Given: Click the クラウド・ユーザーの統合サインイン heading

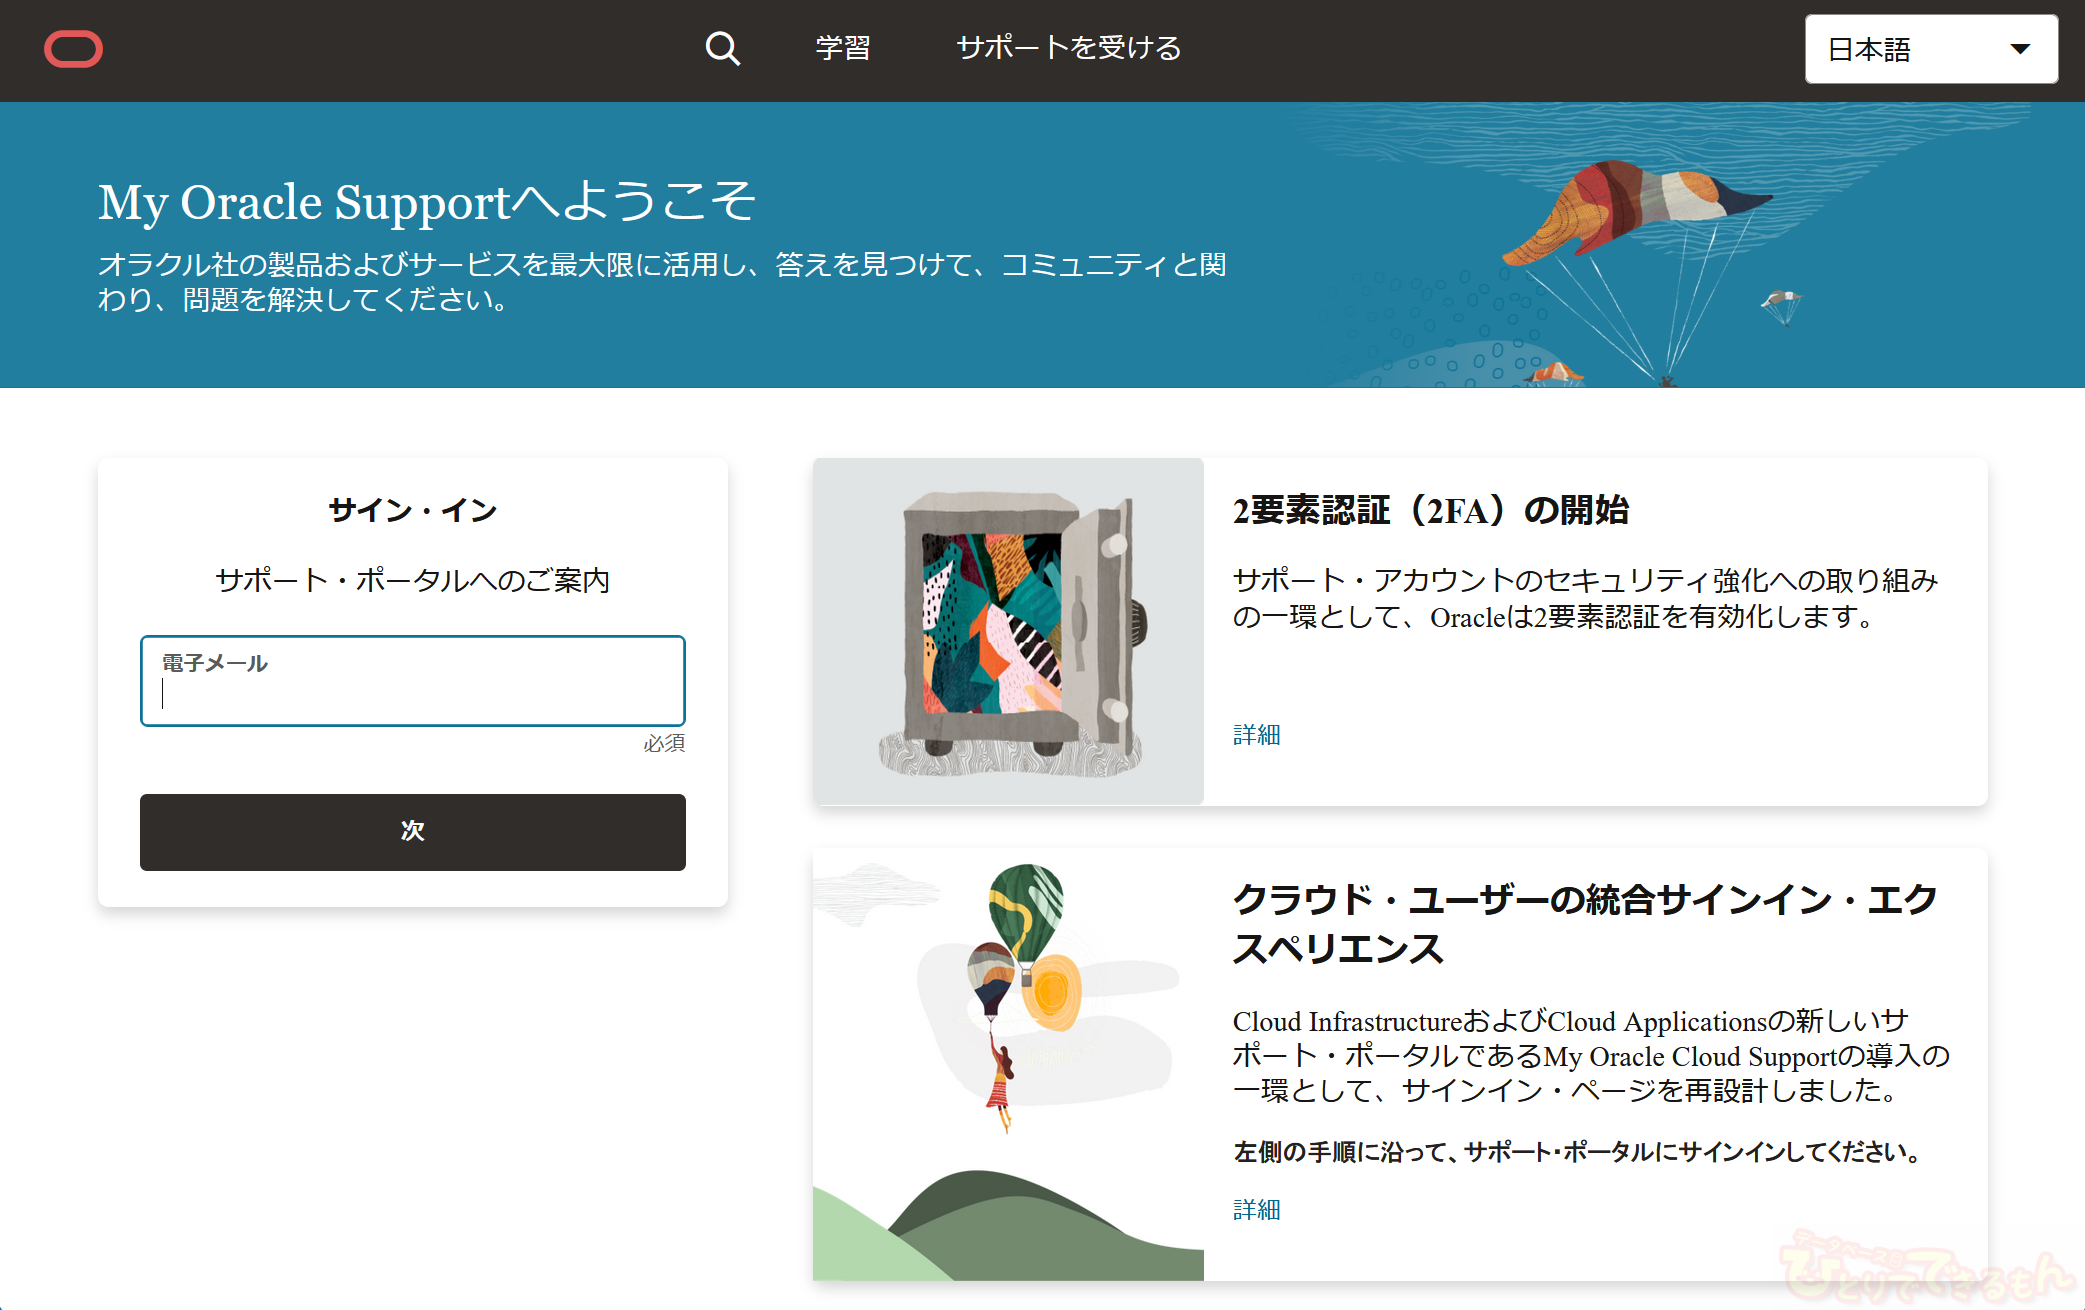Looking at the screenshot, I should point(1585,924).
